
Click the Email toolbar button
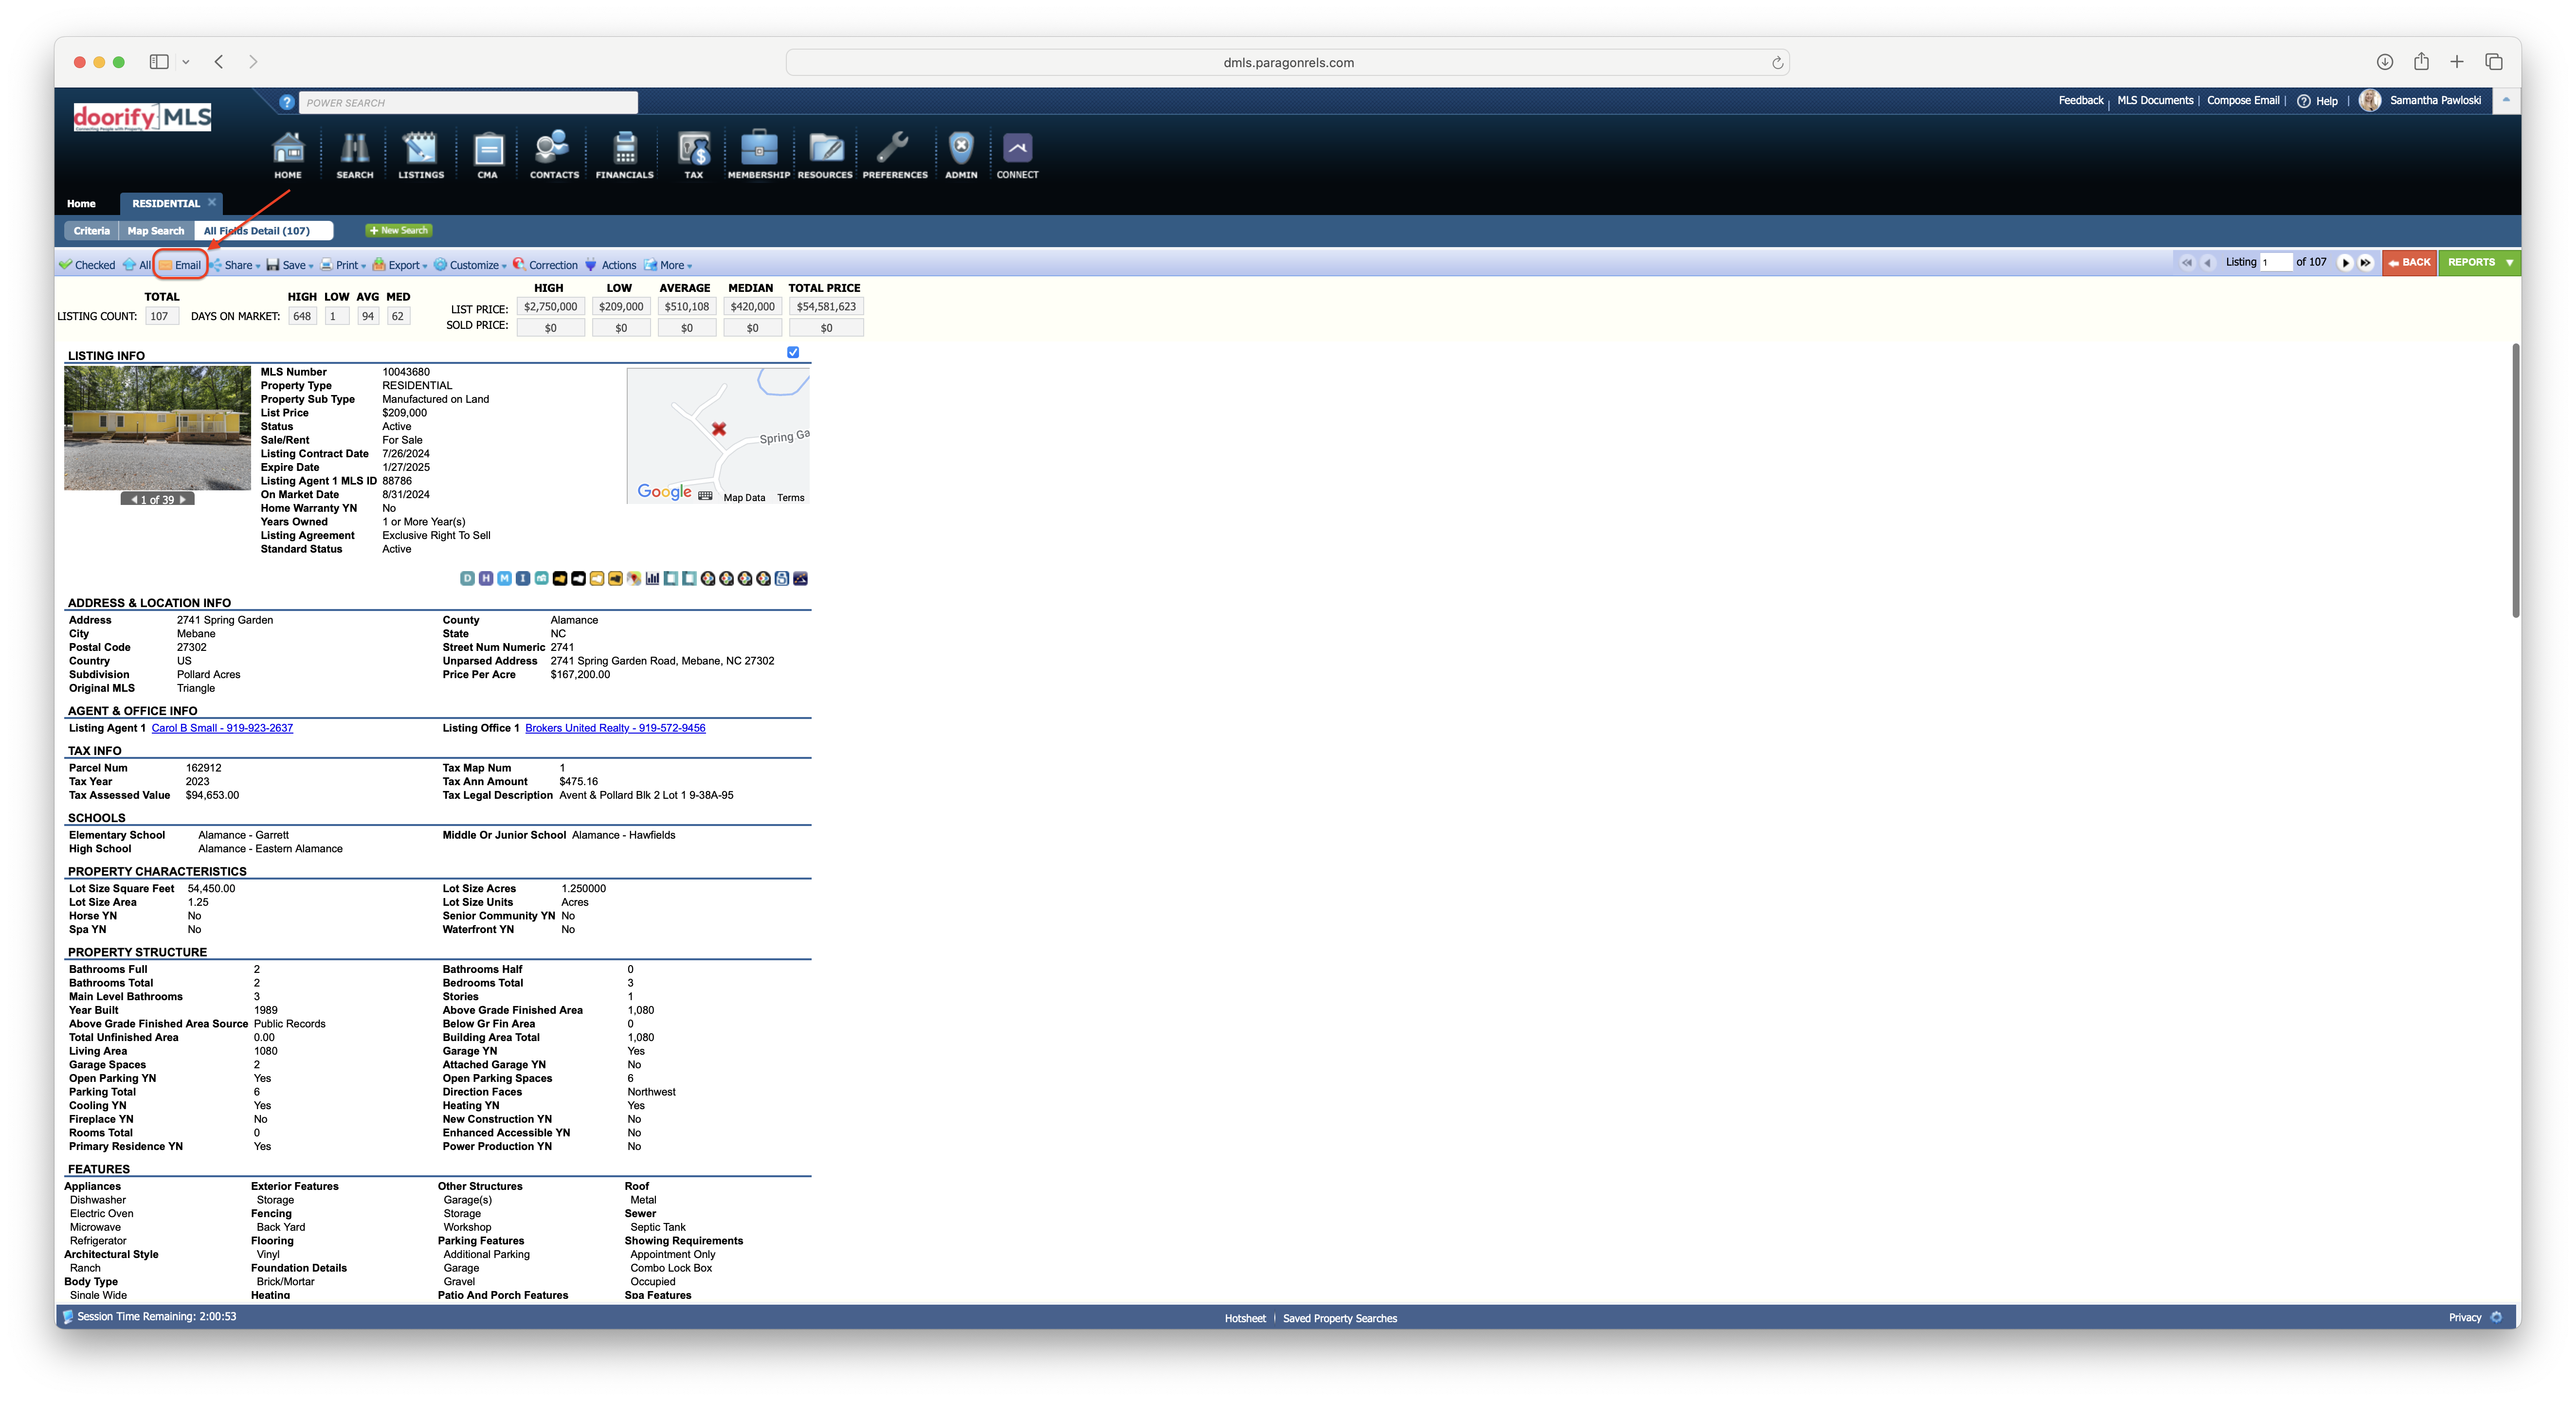click(x=180, y=265)
